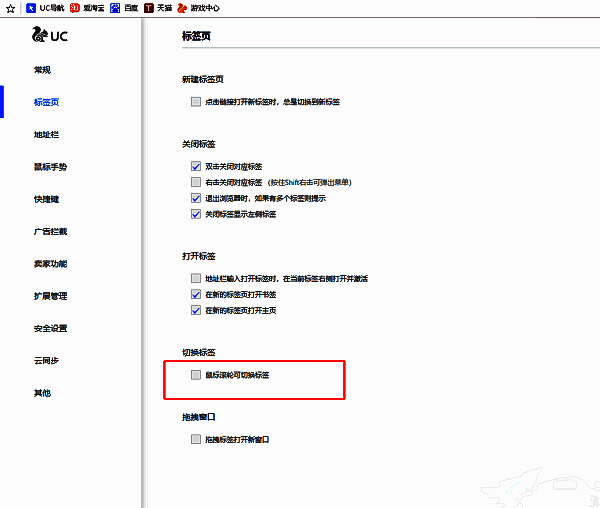Enable 地址栏输入打开标签时在右侧打开 checkbox
600x508 pixels.
pos(196,278)
